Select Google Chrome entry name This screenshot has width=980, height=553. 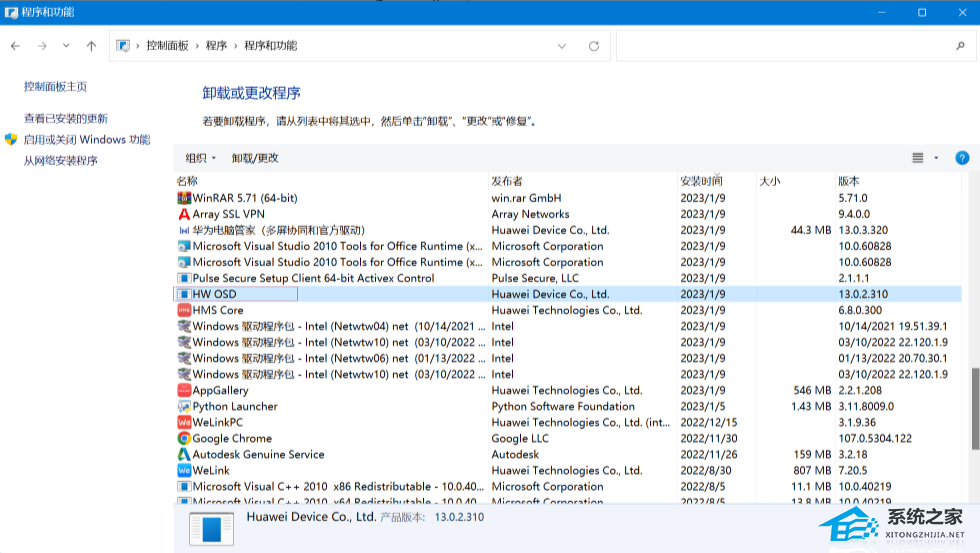pos(232,439)
